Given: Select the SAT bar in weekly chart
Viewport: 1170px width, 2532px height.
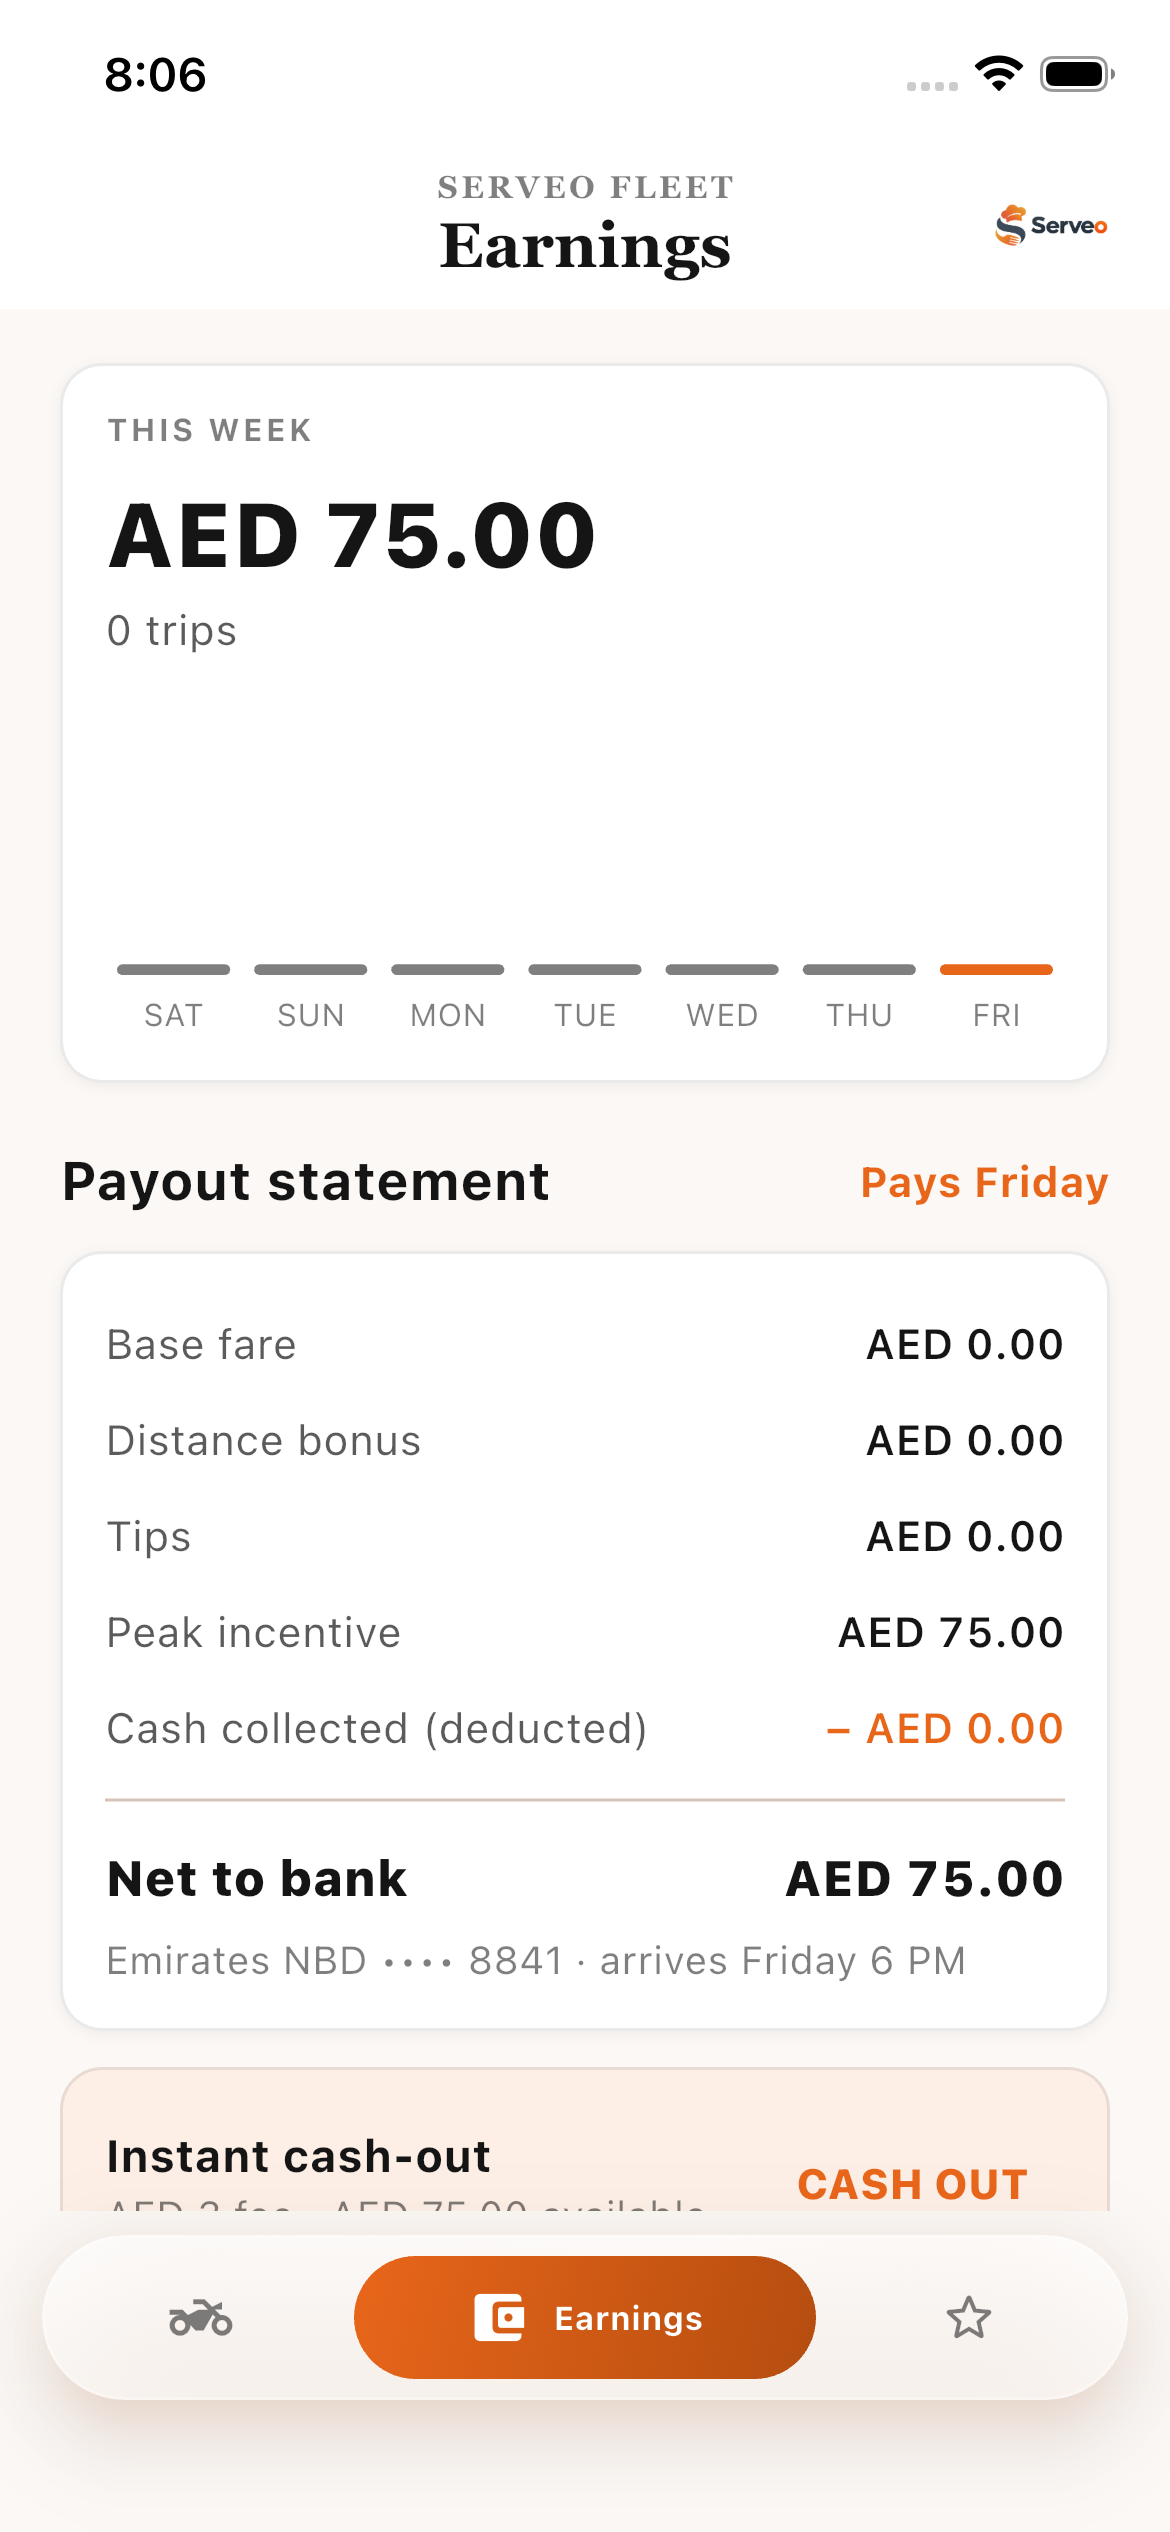Looking at the screenshot, I should click(x=173, y=969).
